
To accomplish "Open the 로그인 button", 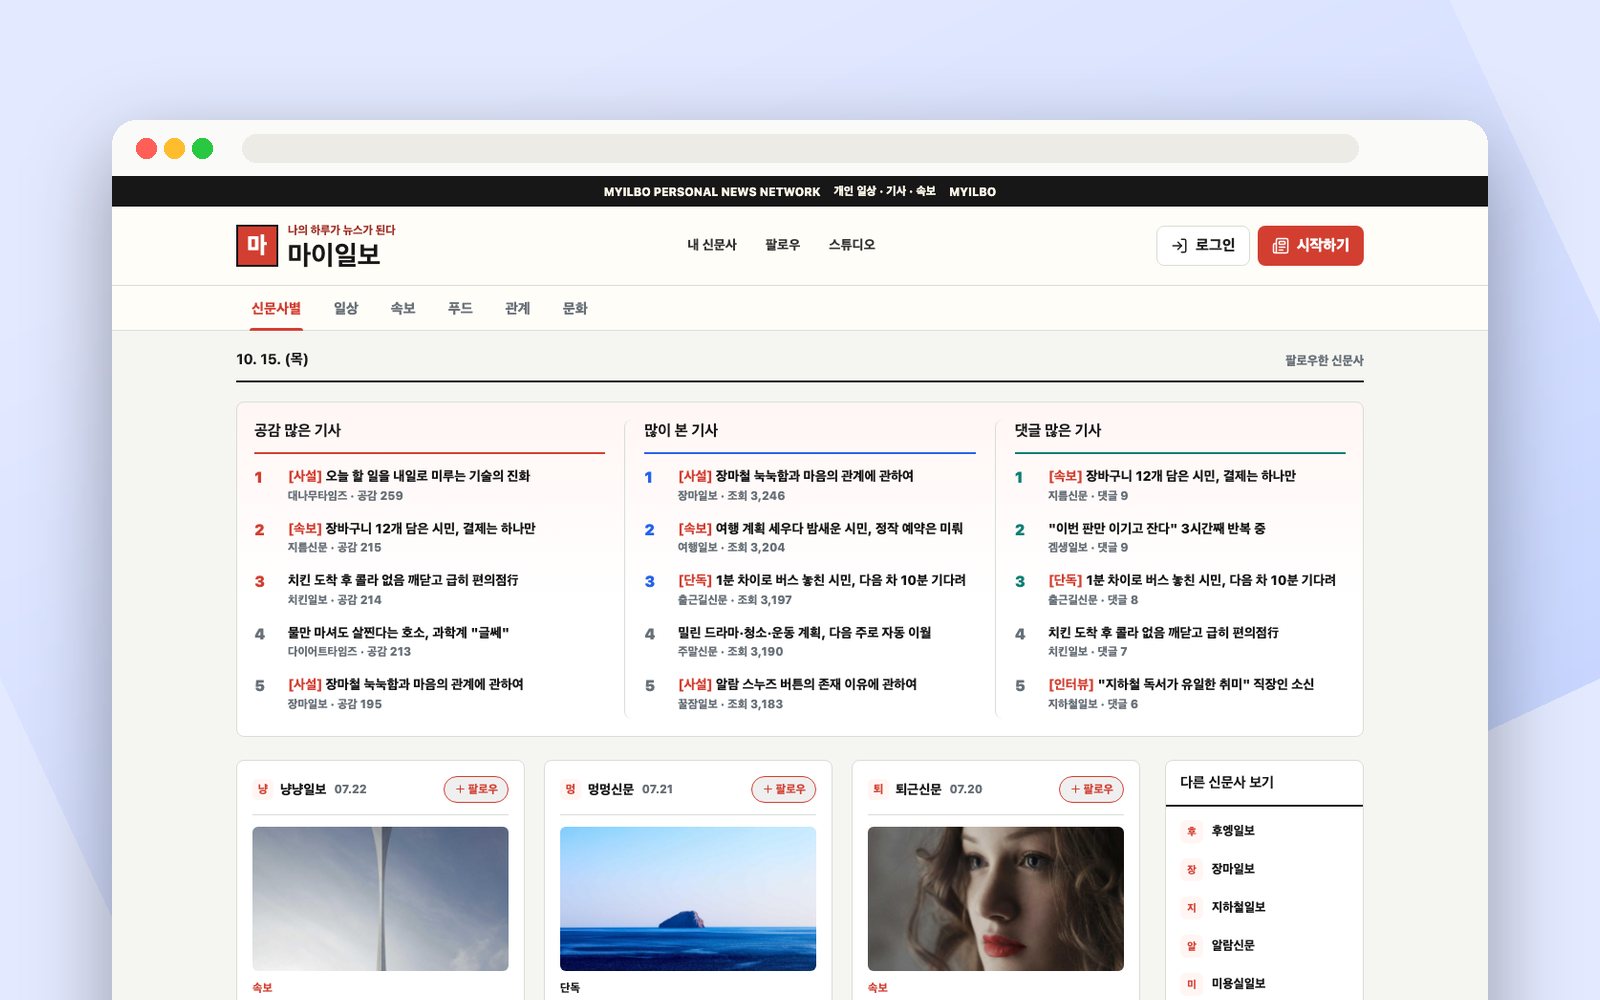I will point(1203,246).
